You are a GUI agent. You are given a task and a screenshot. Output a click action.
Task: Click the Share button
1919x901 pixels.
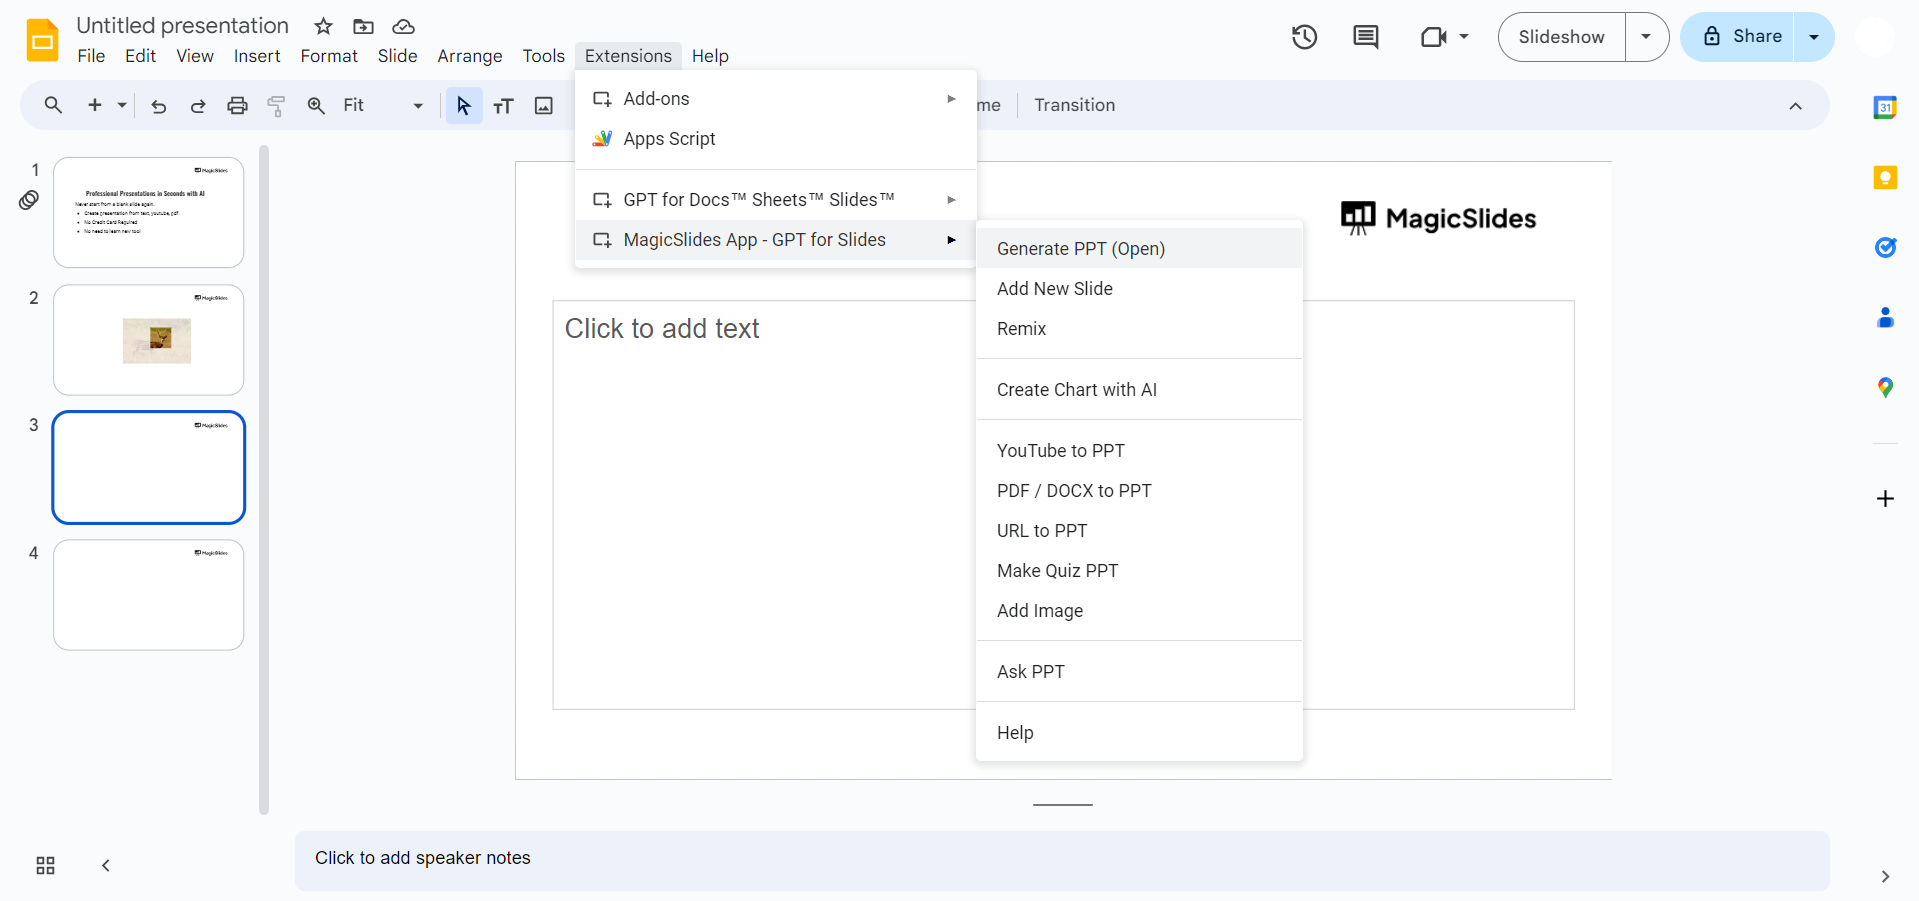click(x=1738, y=37)
